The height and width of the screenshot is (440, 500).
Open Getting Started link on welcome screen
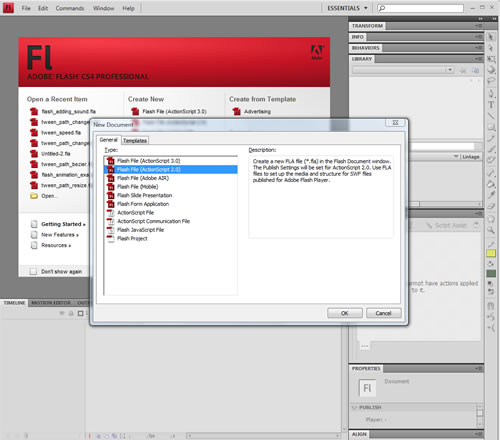(63, 224)
